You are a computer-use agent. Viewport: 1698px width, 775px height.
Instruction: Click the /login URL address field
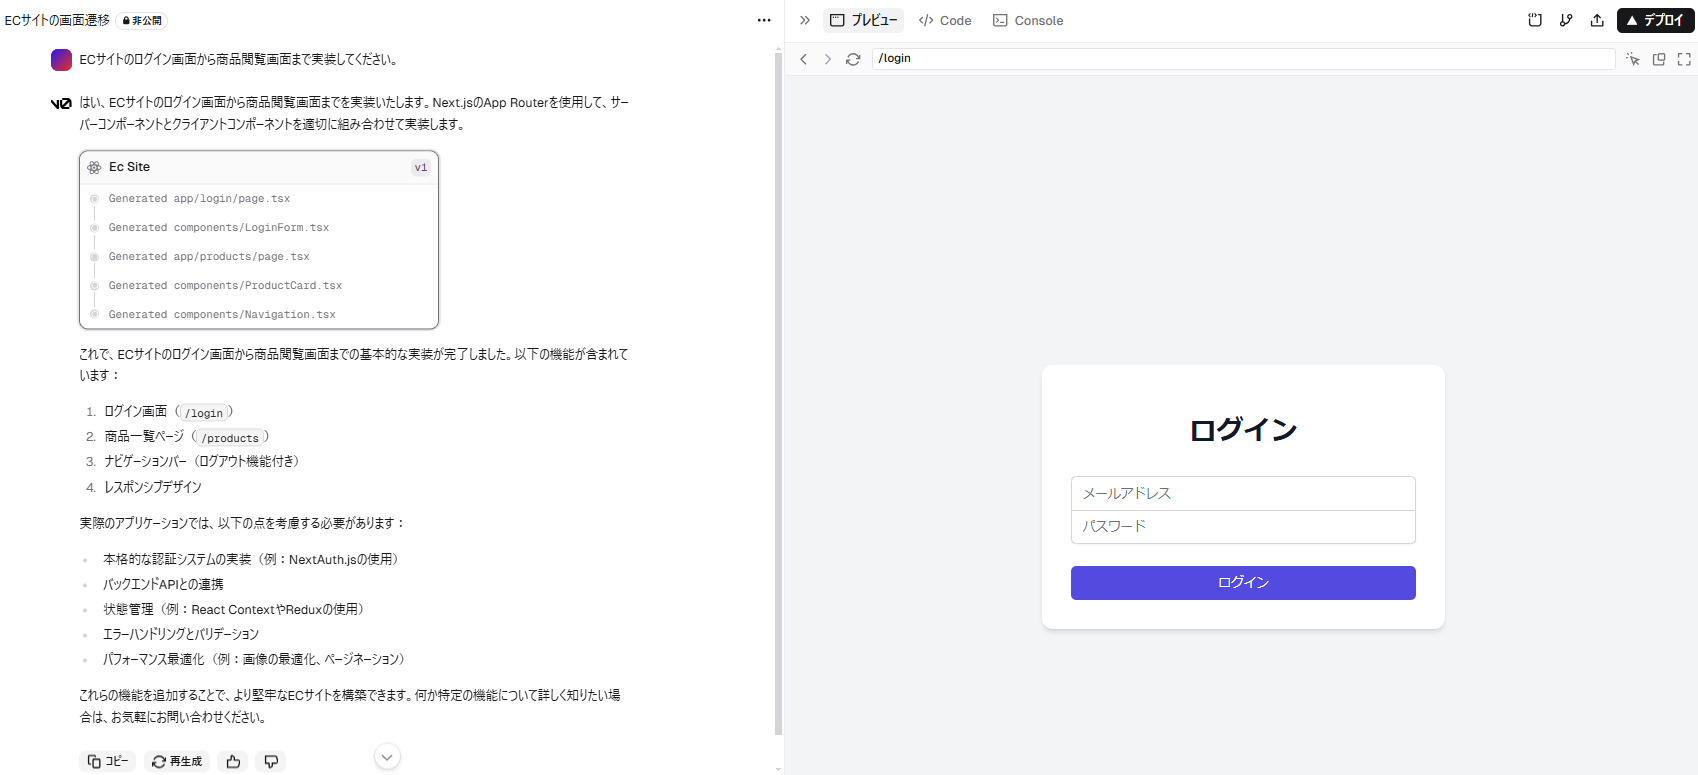pos(1243,59)
